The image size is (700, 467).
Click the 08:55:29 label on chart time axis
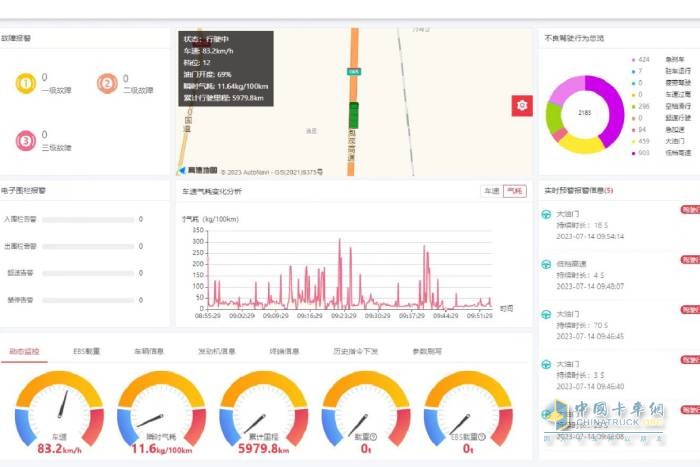coord(208,316)
